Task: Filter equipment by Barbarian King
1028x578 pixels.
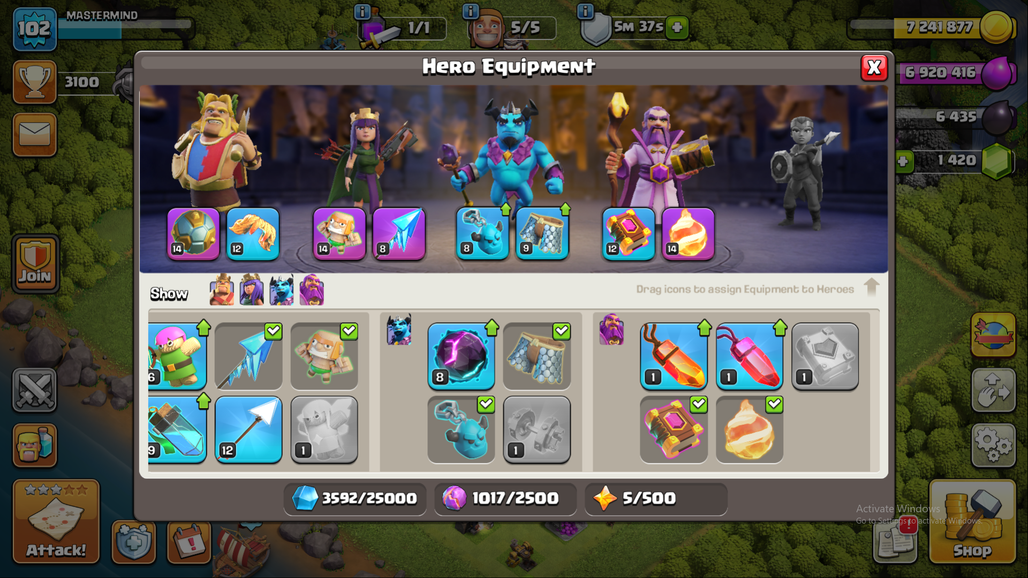Action: (222, 290)
